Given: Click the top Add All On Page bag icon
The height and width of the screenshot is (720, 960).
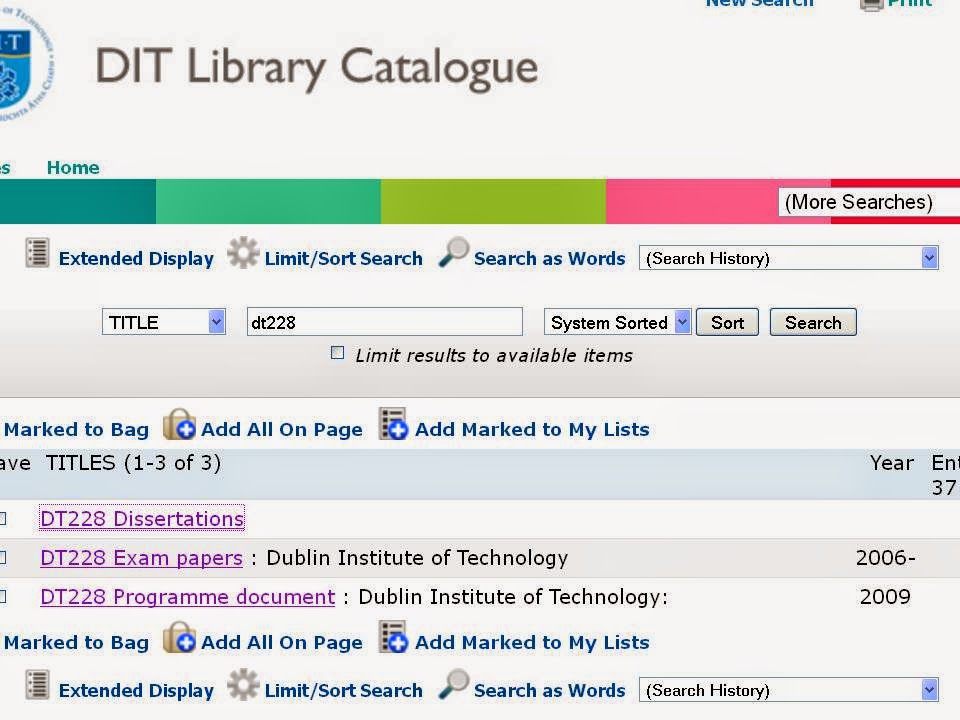Looking at the screenshot, I should pyautogui.click(x=180, y=425).
